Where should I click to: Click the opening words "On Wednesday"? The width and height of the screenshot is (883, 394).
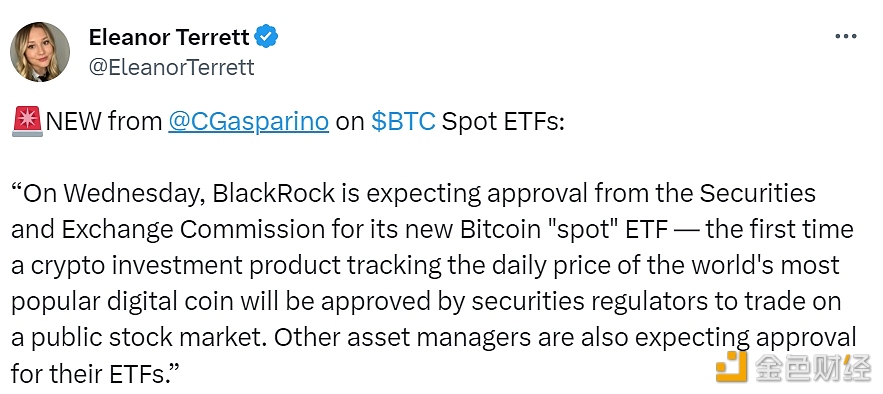[x=112, y=194]
